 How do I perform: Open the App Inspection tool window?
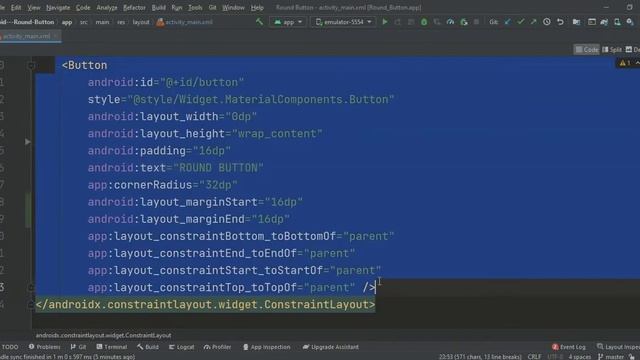click(267, 347)
